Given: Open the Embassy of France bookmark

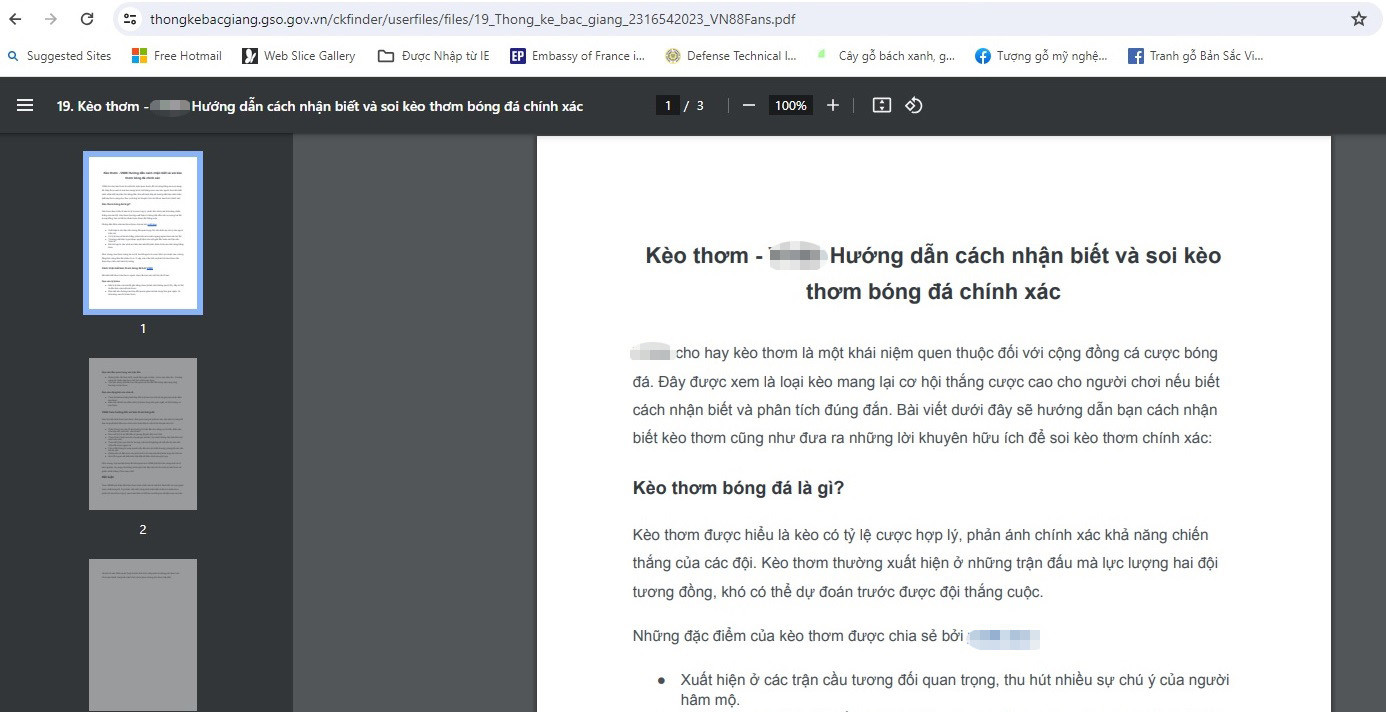Looking at the screenshot, I should pos(578,56).
